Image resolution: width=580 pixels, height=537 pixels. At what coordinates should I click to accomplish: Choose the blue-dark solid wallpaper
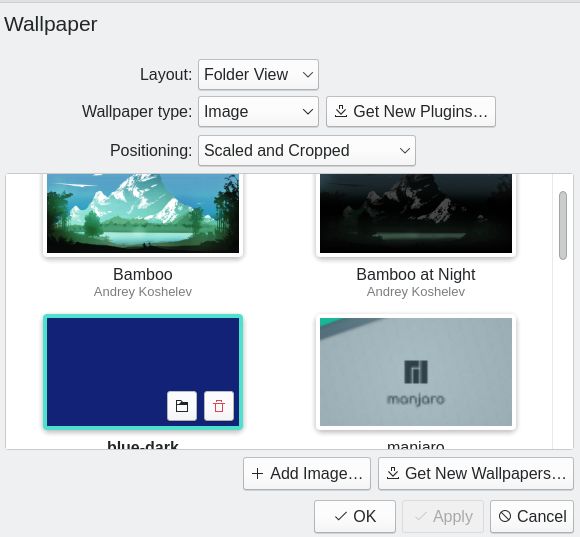143,372
